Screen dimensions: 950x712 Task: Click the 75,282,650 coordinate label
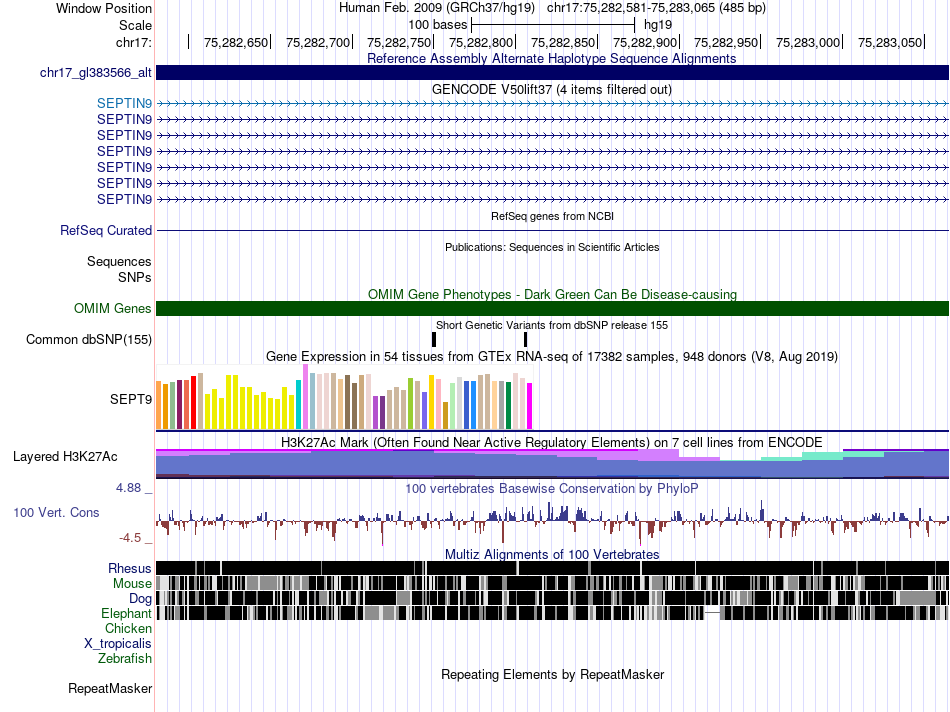236,42
